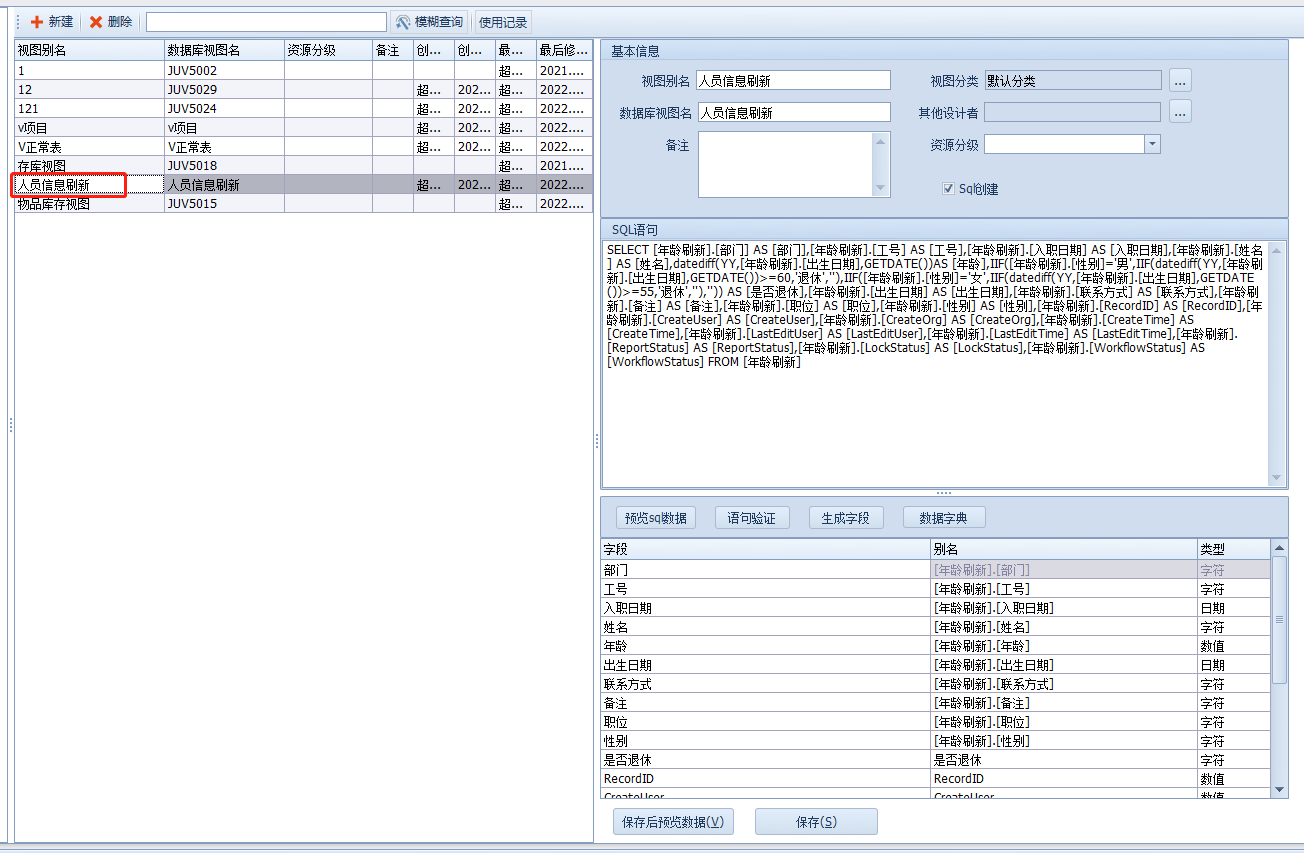
Task: Toggle the Sql创建 checkbox
Action: [x=948, y=188]
